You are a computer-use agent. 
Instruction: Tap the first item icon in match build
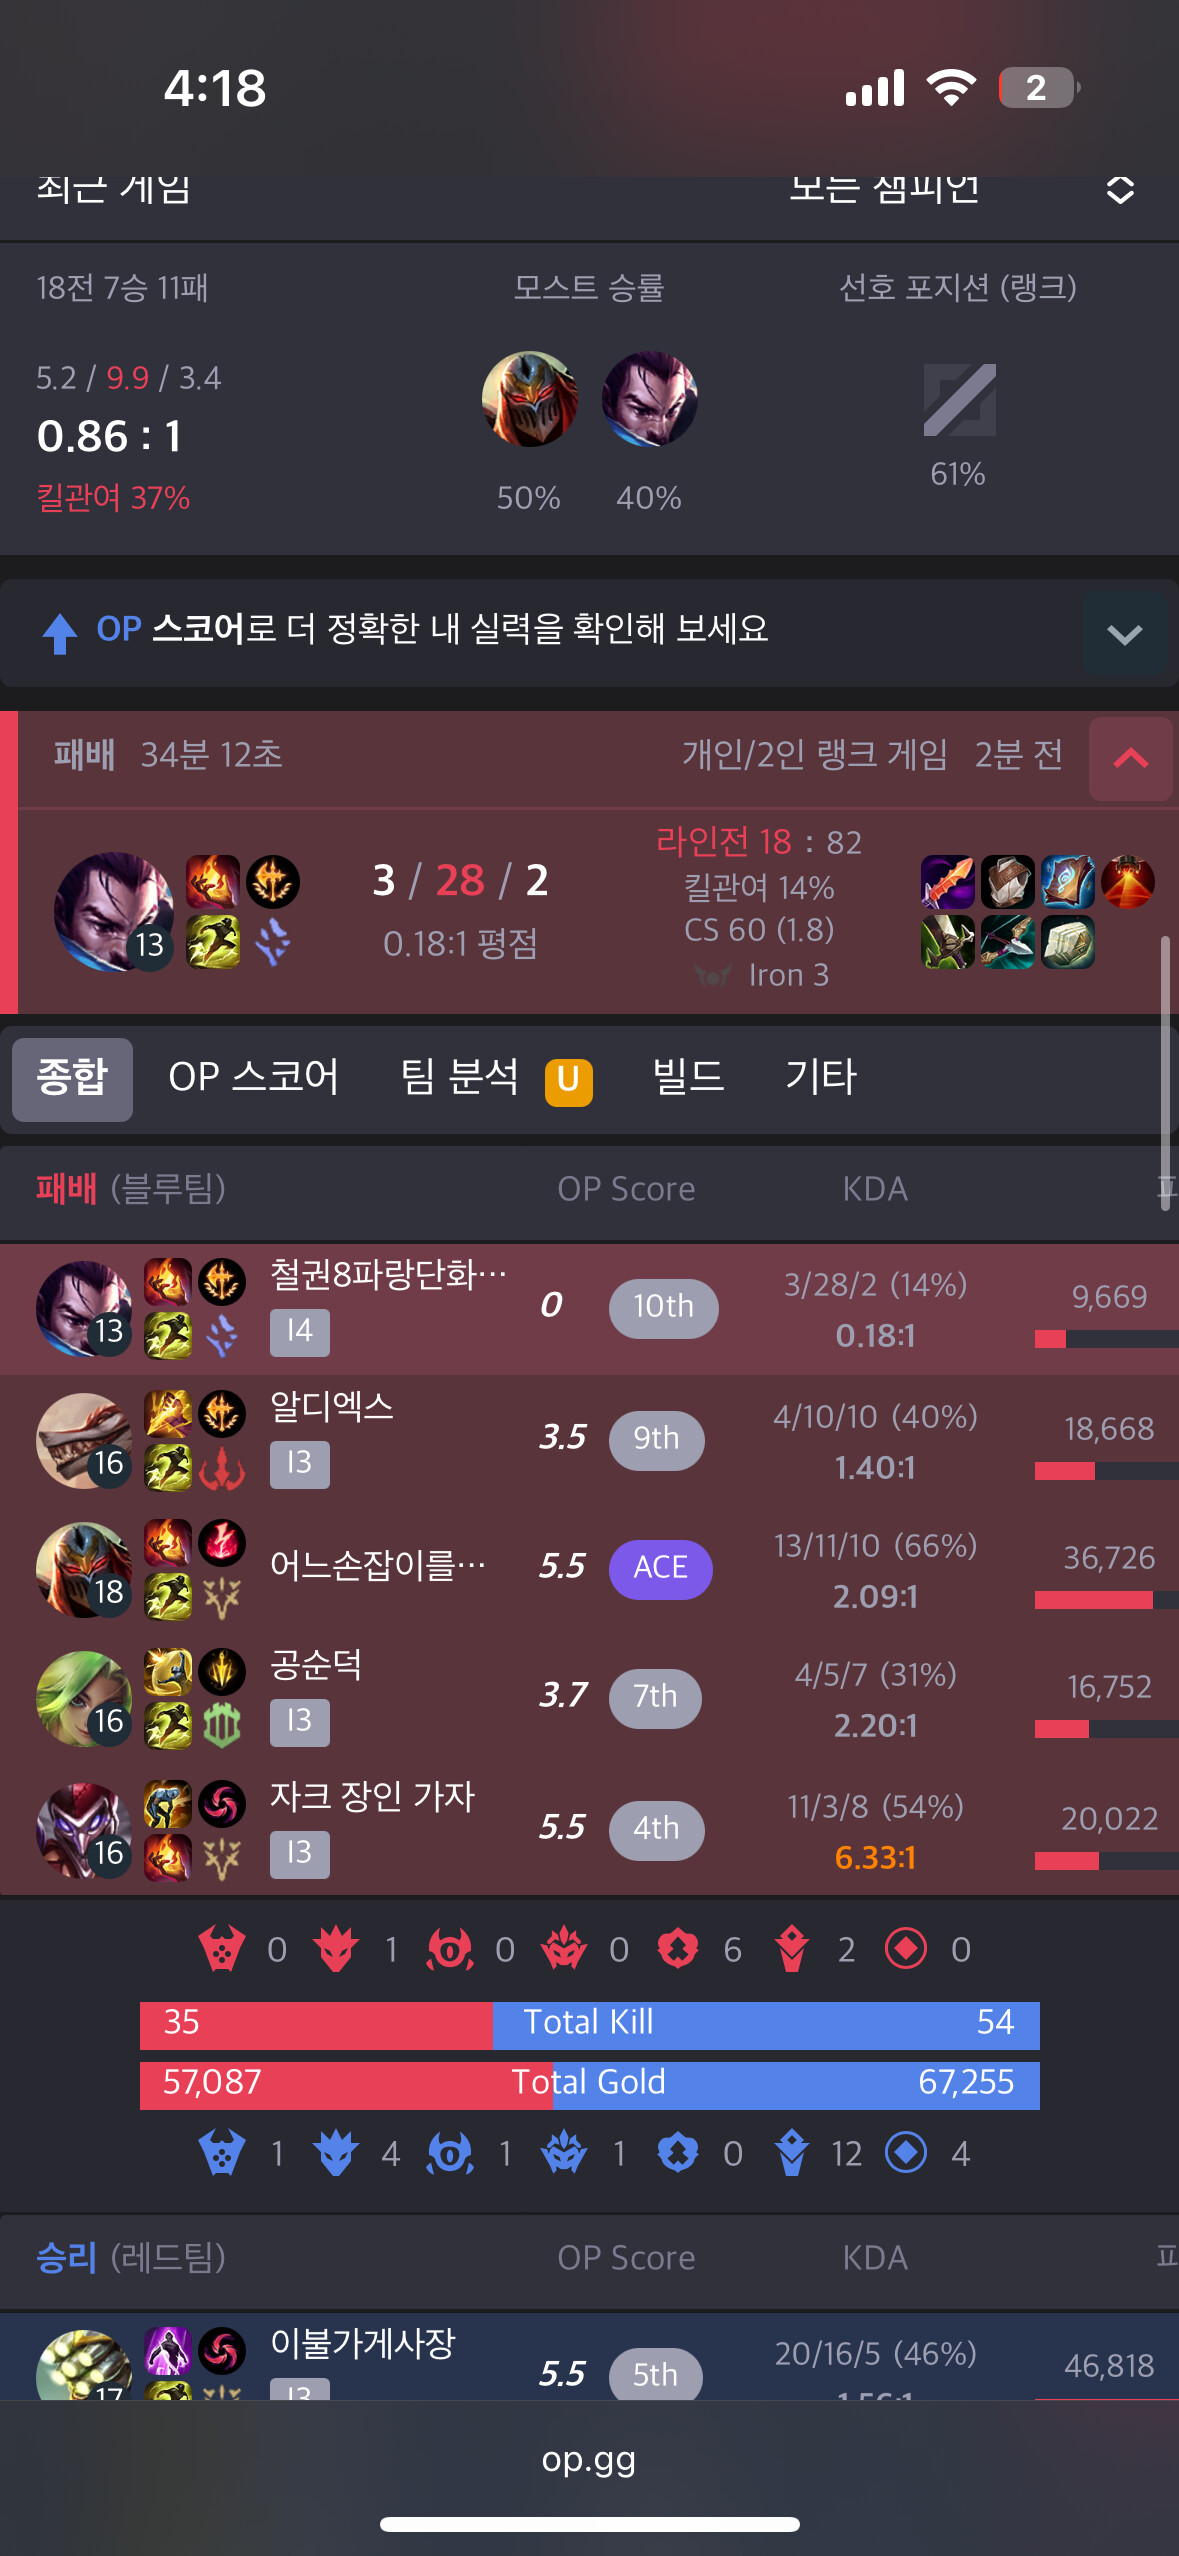click(947, 882)
